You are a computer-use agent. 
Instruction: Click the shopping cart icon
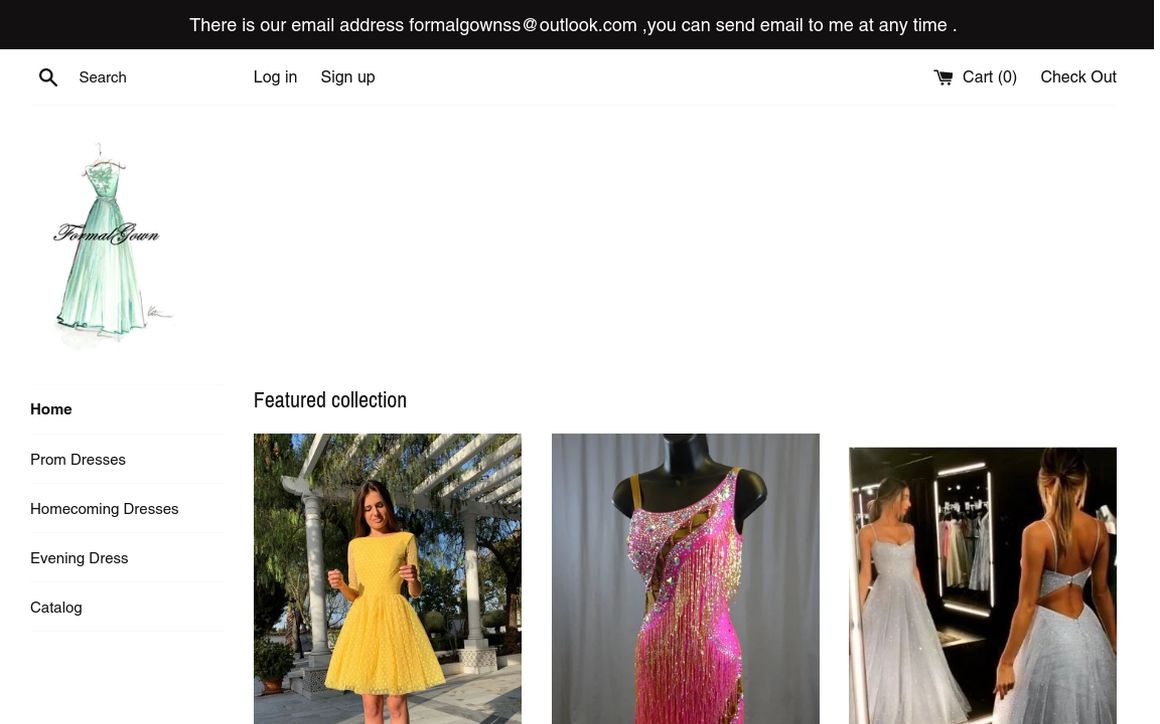coord(943,77)
